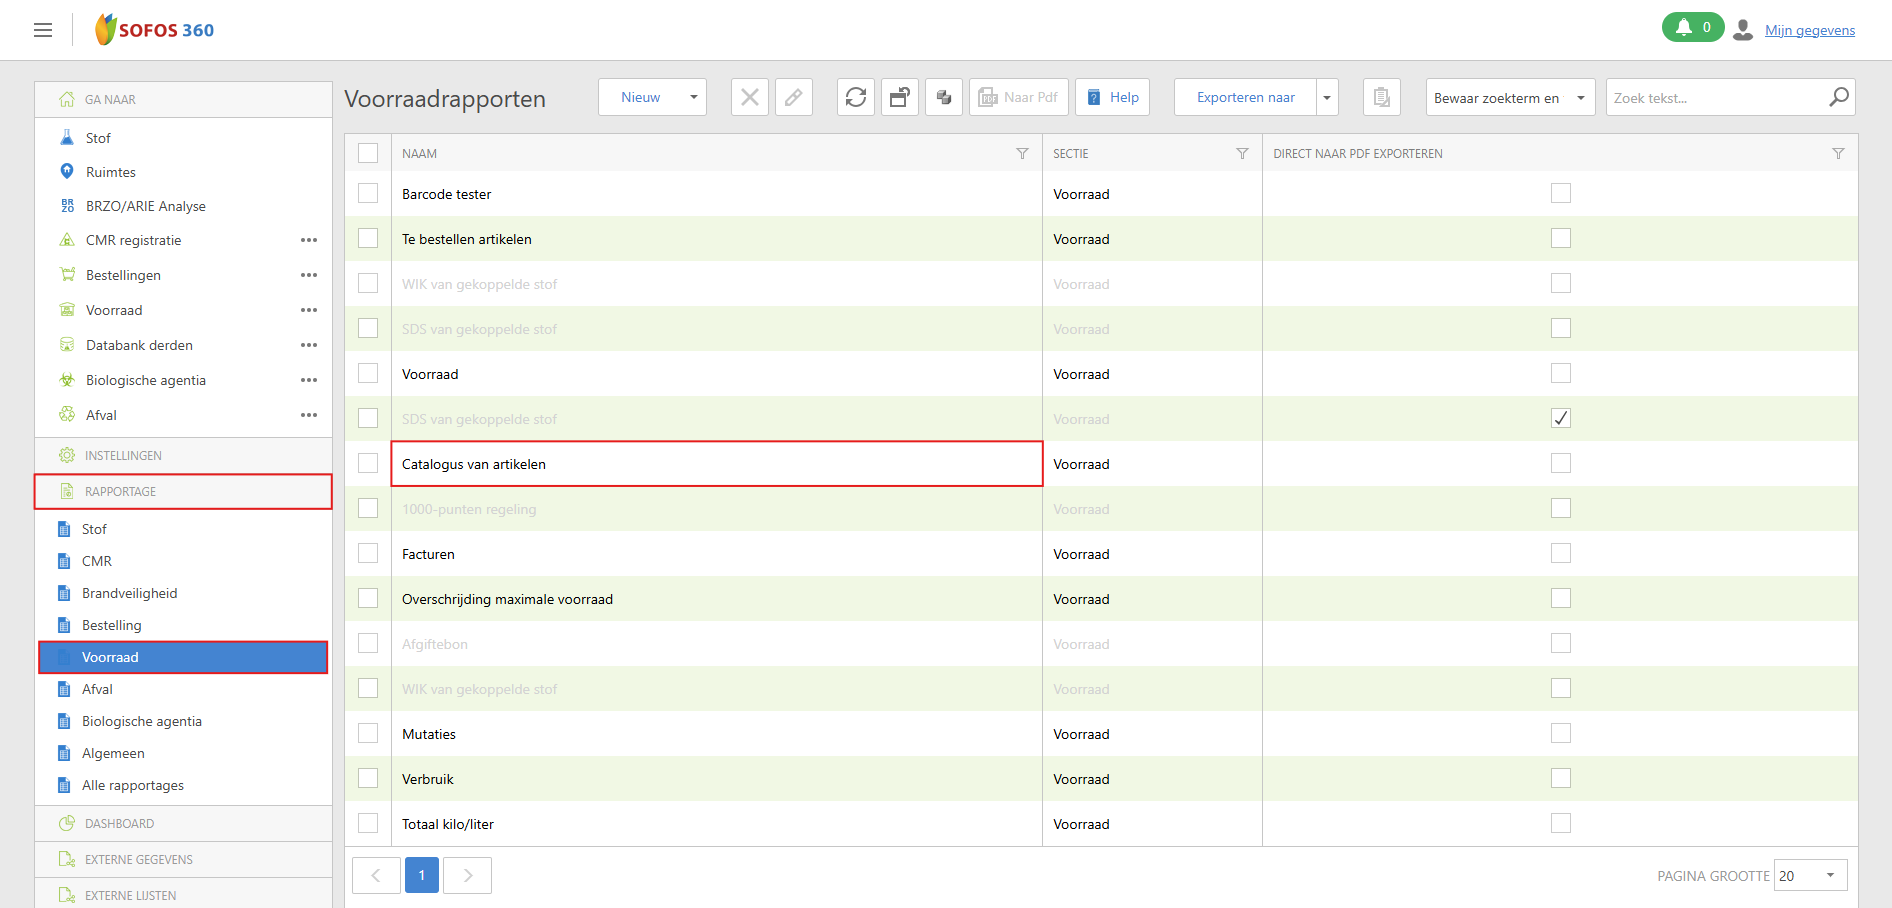Click the Help button

click(x=1112, y=97)
